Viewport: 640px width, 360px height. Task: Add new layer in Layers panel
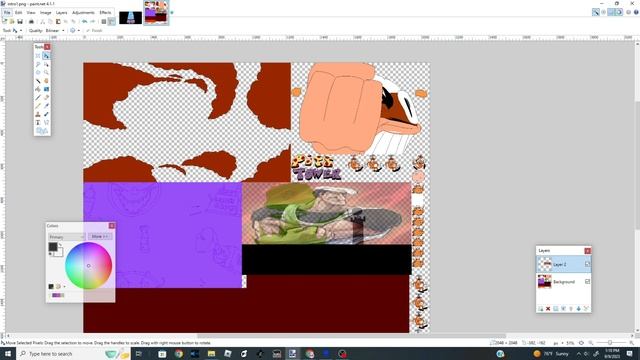click(x=540, y=309)
